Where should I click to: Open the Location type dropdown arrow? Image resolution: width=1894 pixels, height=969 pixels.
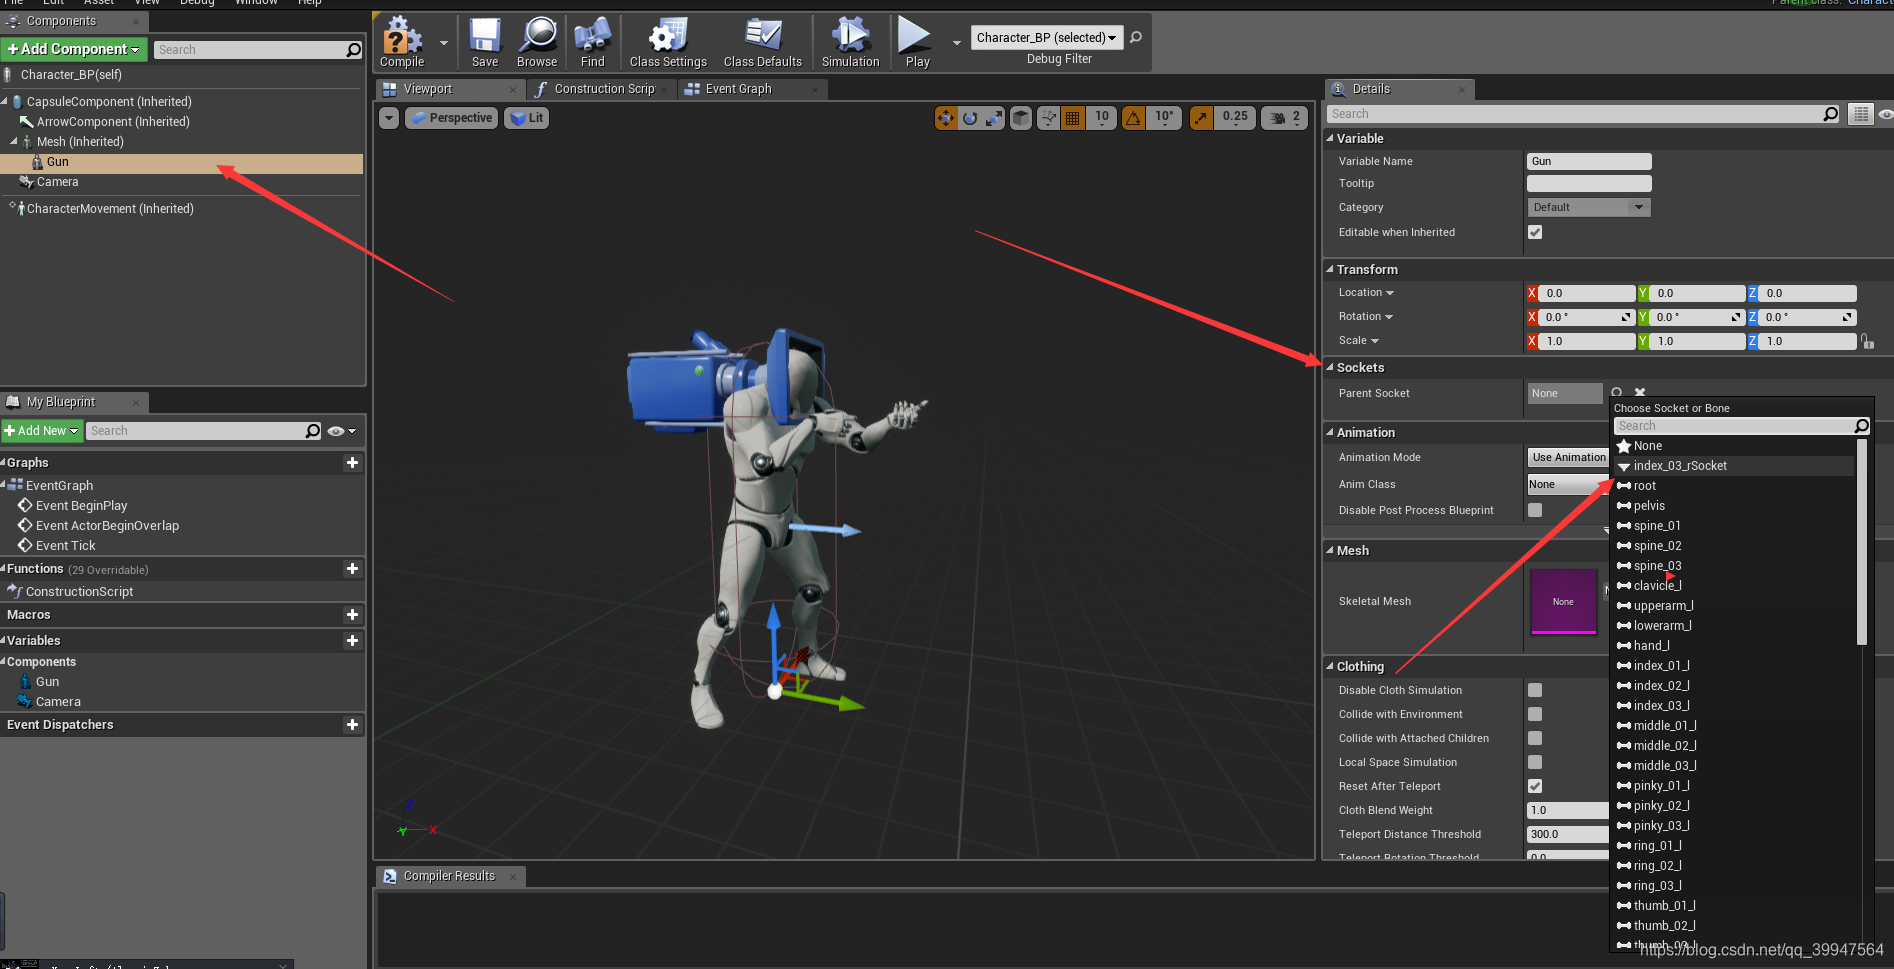coord(1390,293)
